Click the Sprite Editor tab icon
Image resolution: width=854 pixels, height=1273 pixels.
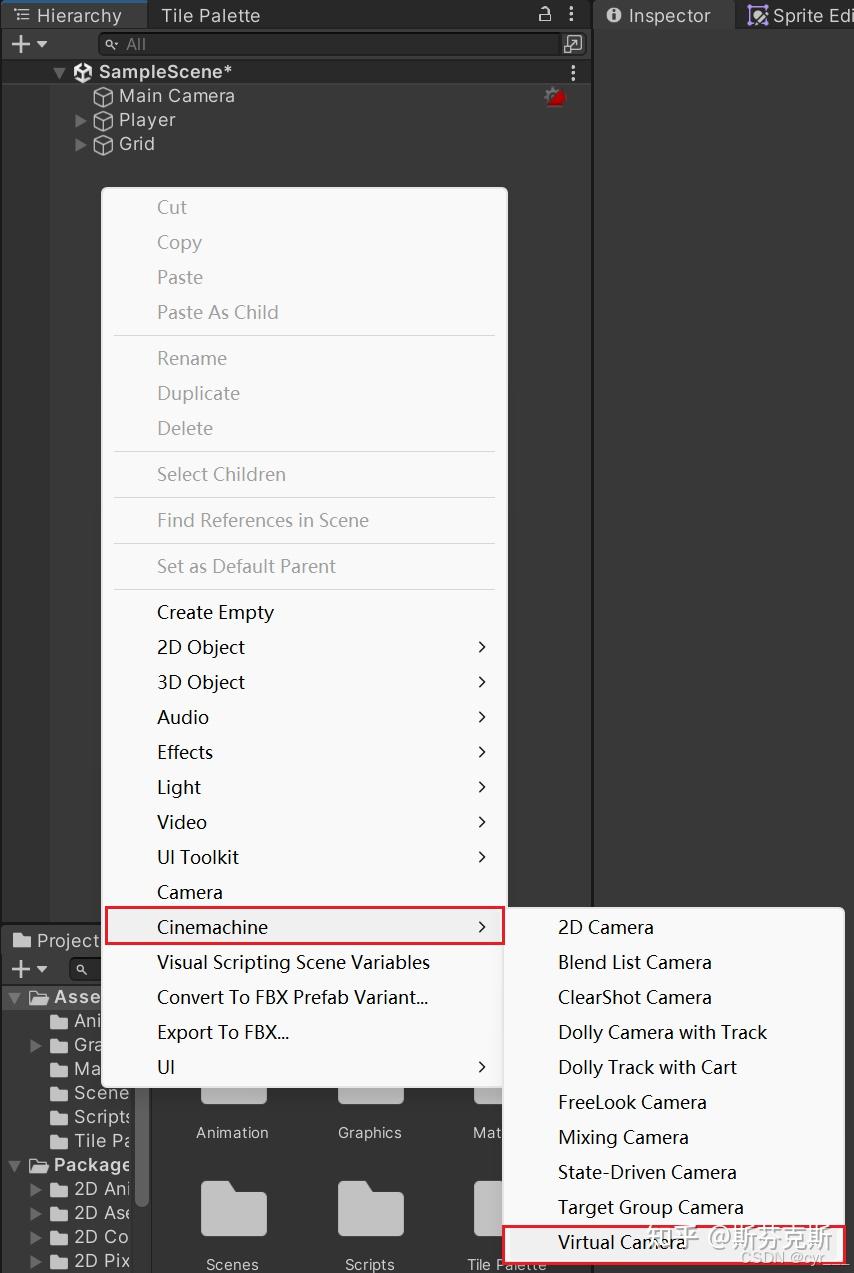(758, 16)
